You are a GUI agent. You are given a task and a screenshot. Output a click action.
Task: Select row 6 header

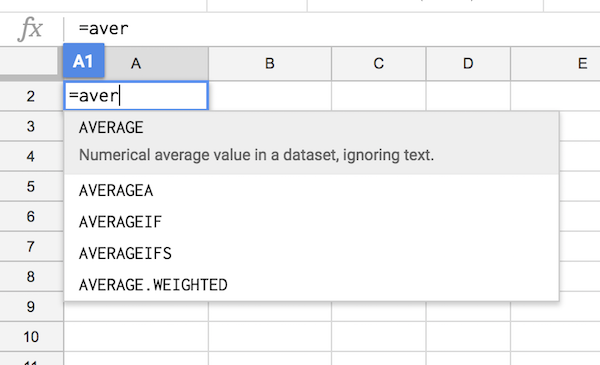pos(31,217)
